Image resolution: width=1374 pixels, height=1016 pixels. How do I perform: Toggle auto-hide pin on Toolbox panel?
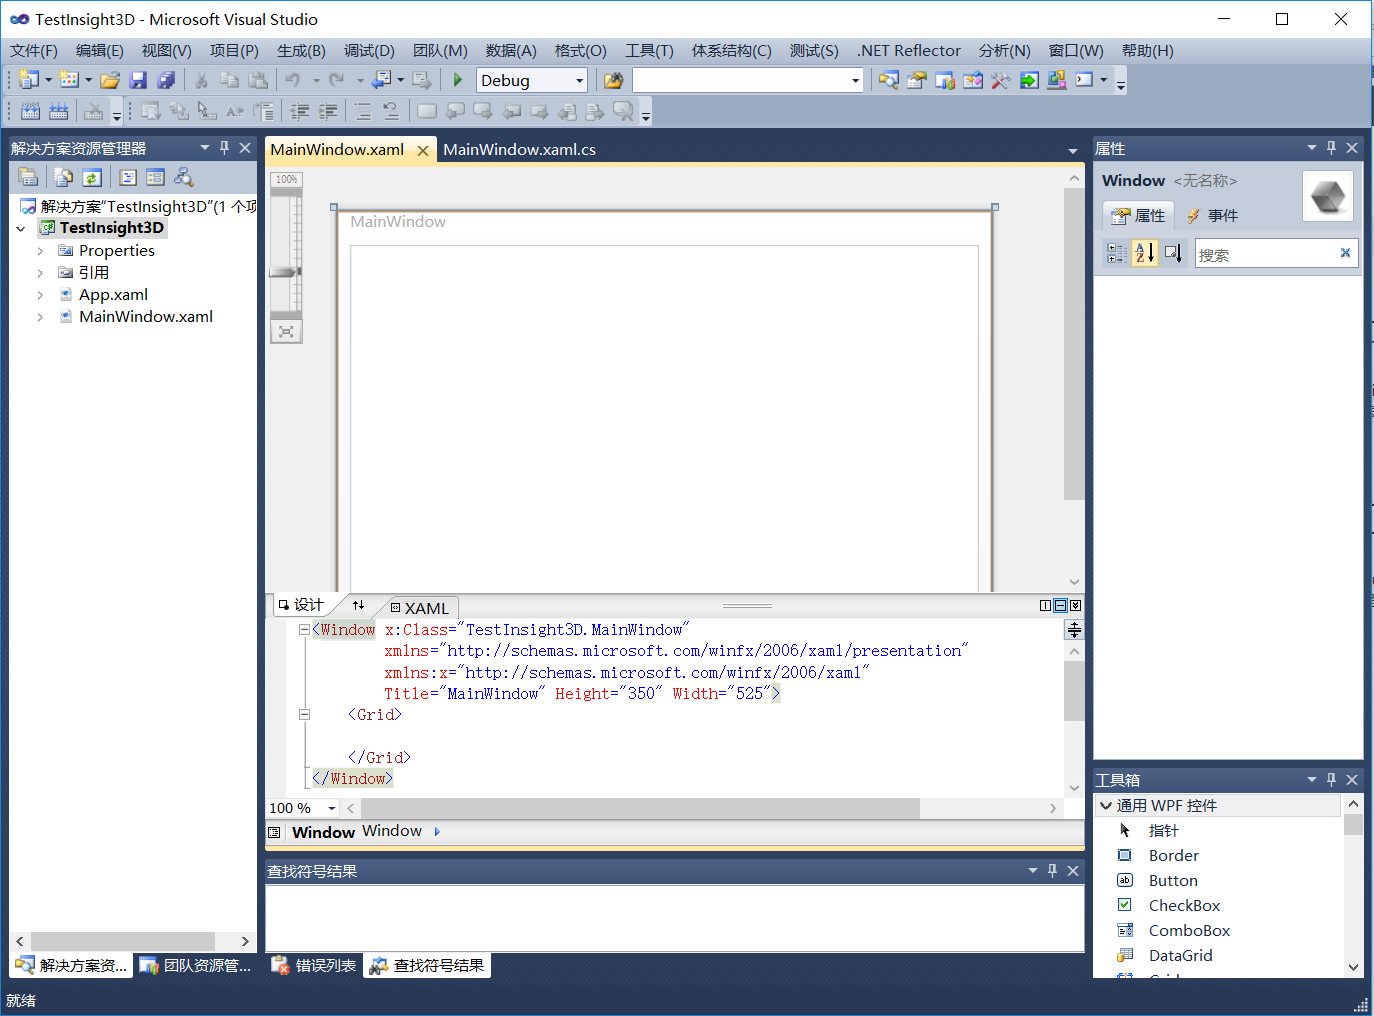pyautogui.click(x=1331, y=779)
